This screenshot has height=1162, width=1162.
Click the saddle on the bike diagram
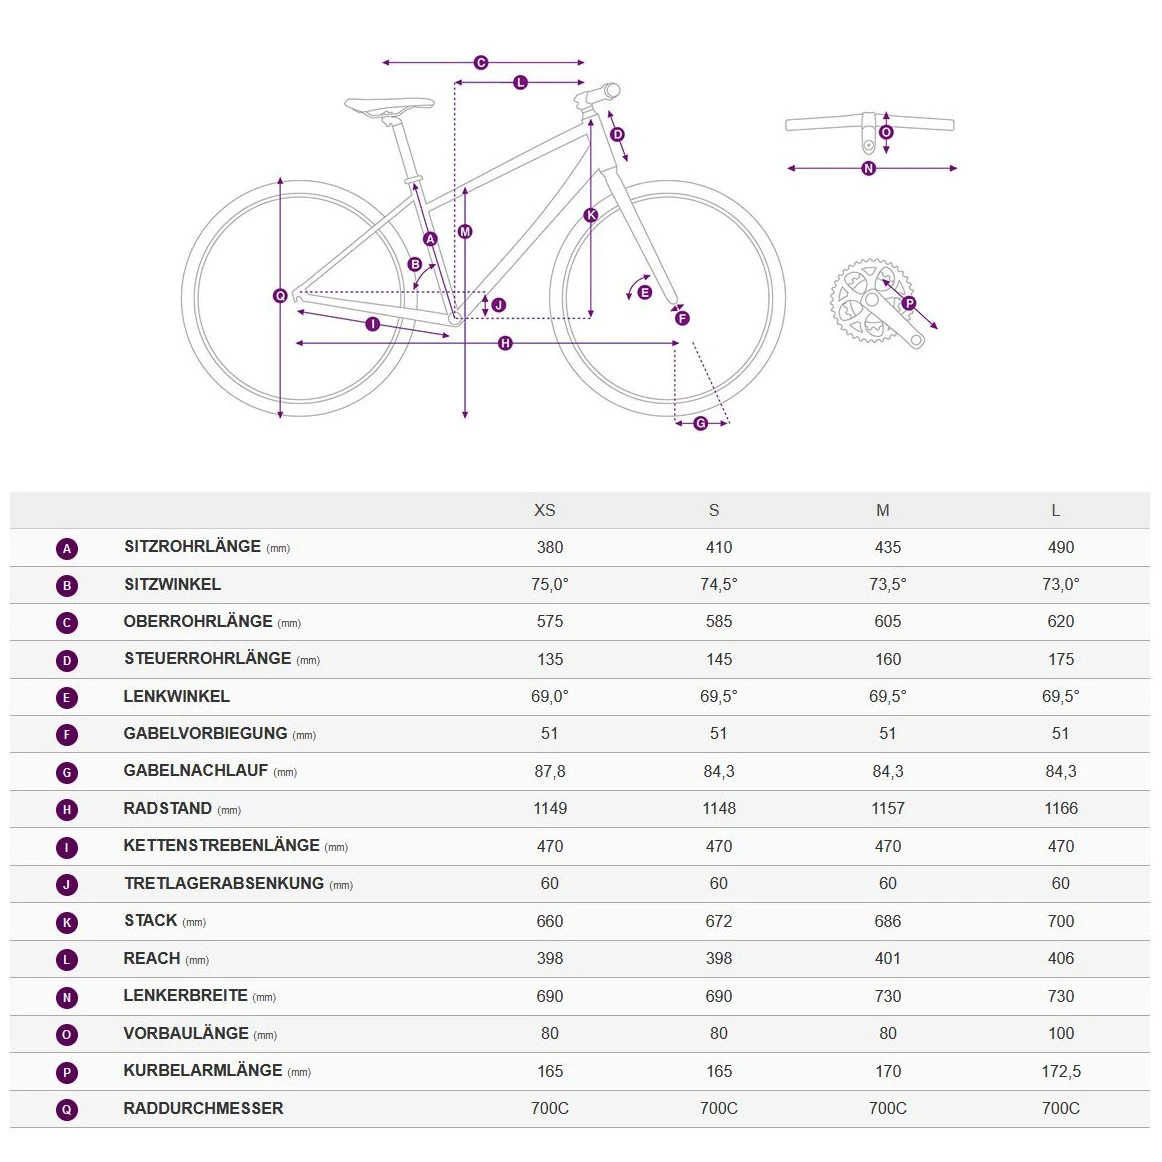tap(388, 104)
